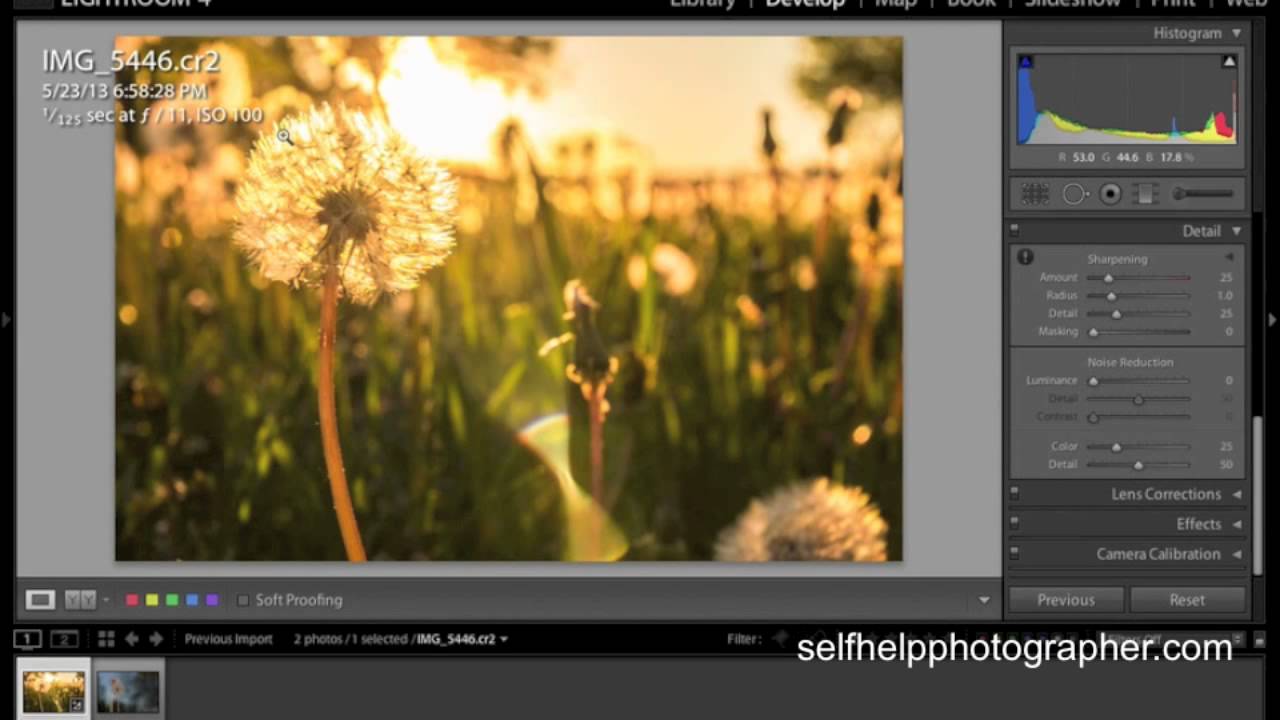Expand the Lens Corrections panel
The height and width of the screenshot is (720, 1280).
tap(1237, 494)
